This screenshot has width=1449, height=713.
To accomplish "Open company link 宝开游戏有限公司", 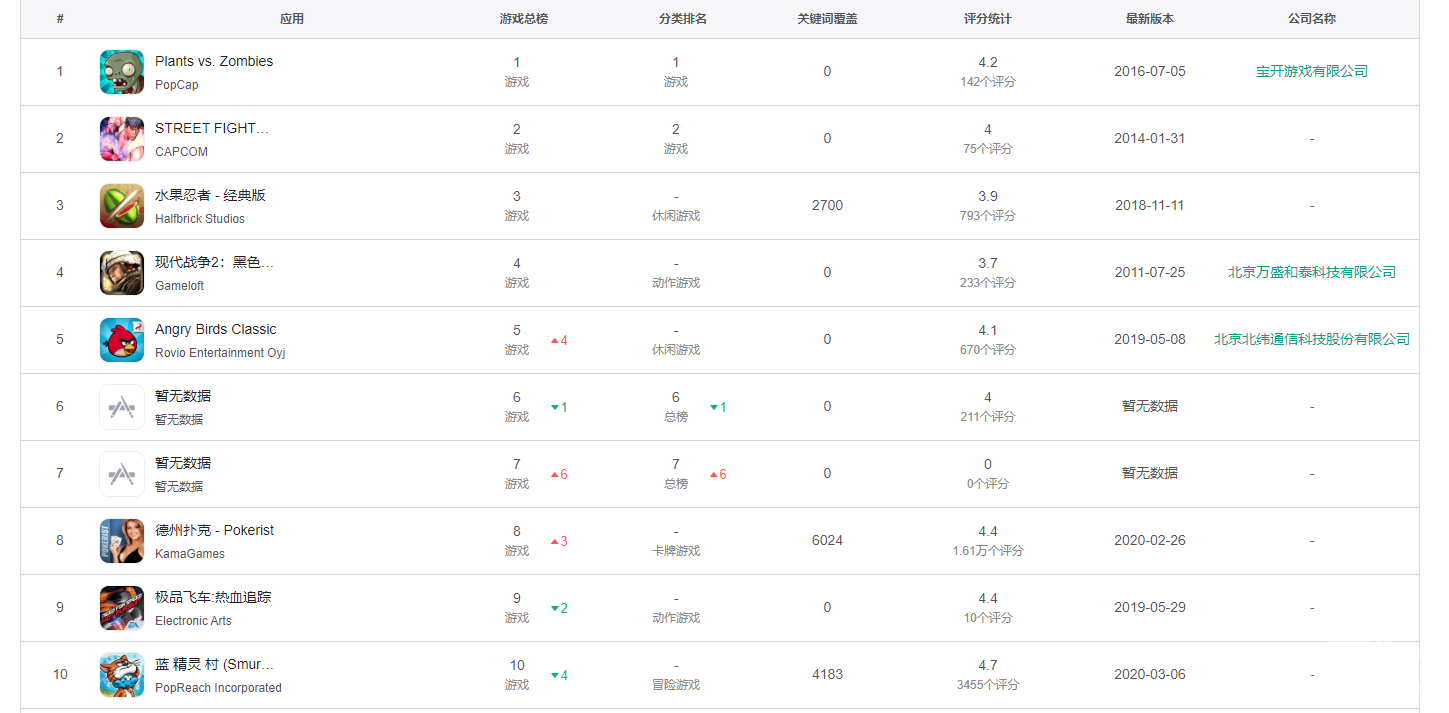I will pos(1312,71).
